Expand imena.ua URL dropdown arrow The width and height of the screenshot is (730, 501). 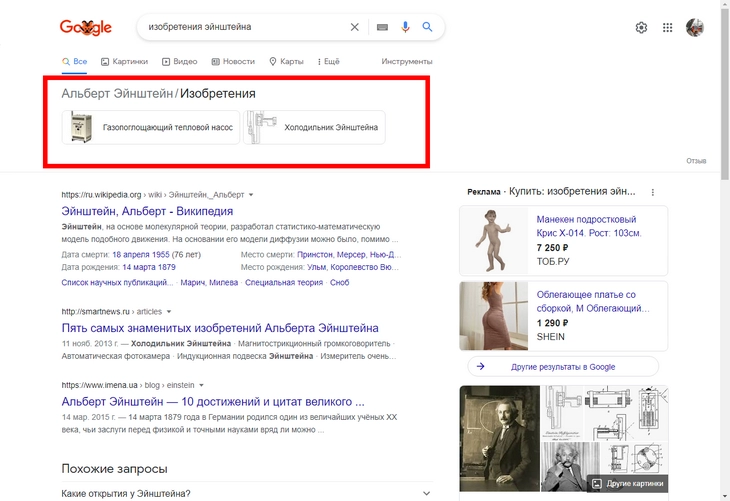click(202, 385)
